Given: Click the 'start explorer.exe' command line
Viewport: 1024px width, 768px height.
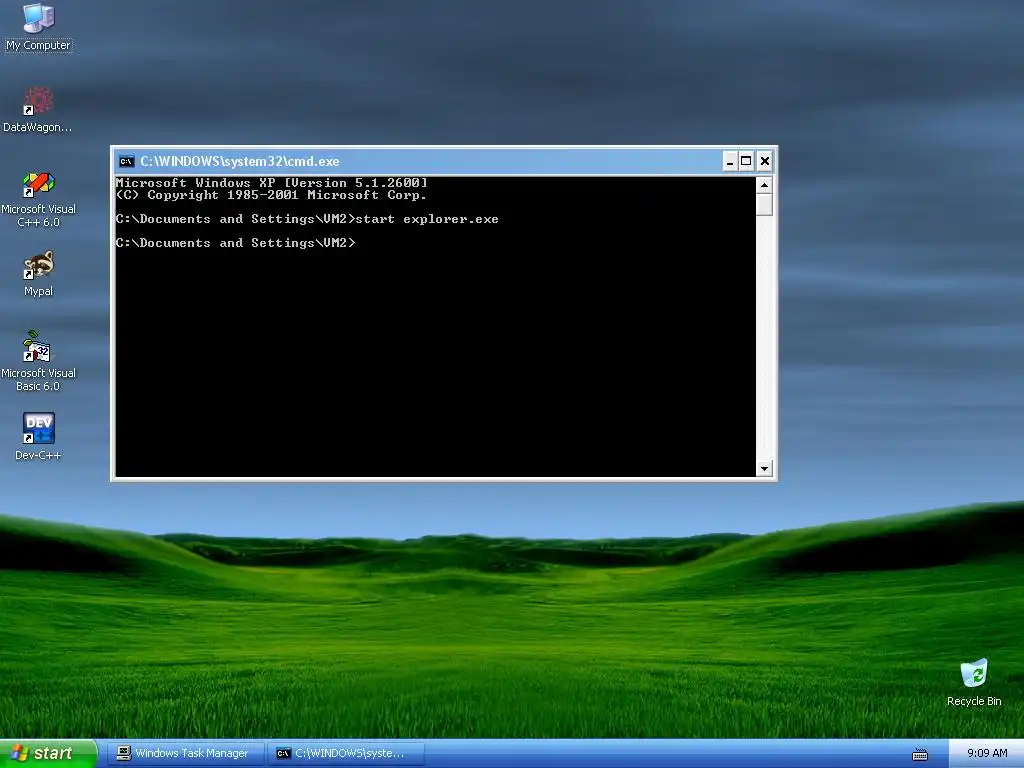Looking at the screenshot, I should [x=307, y=219].
